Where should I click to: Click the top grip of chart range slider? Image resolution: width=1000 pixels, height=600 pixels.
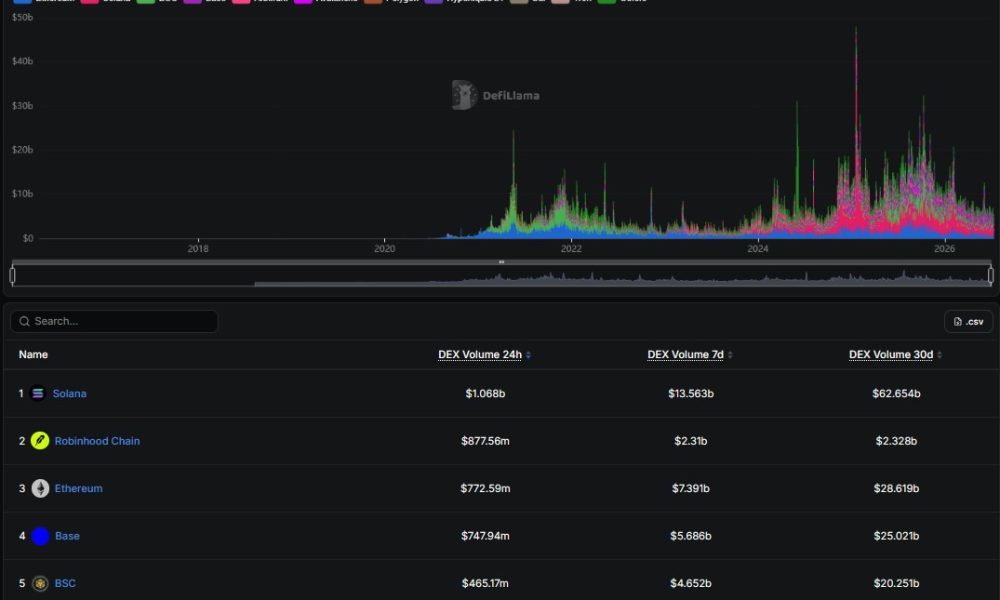click(501, 262)
